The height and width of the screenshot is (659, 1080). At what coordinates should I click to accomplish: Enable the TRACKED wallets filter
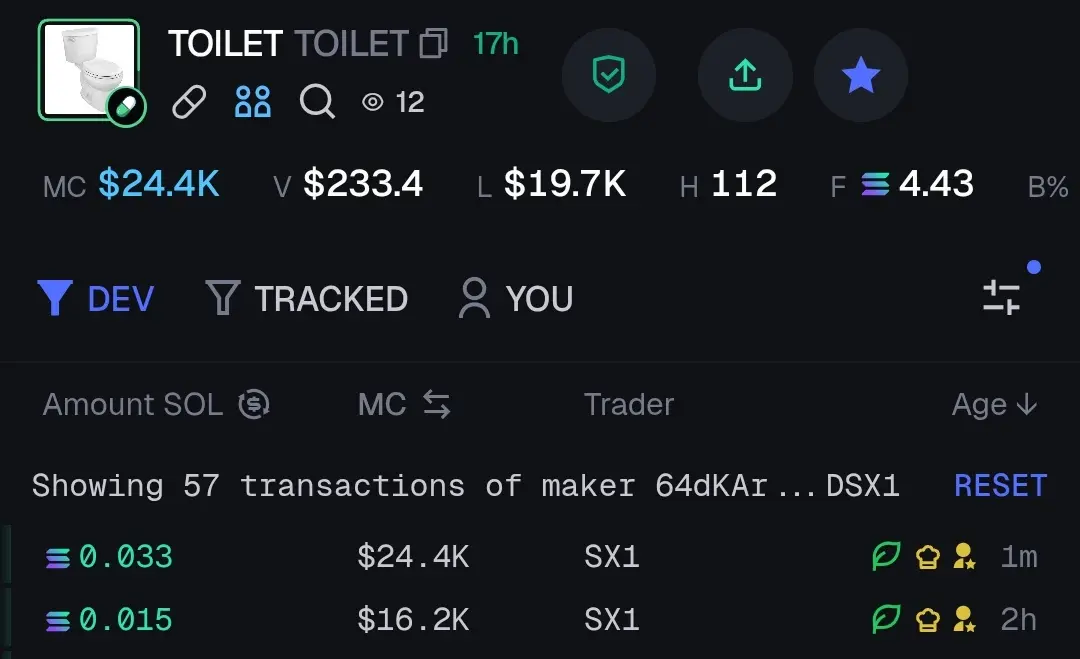click(307, 298)
